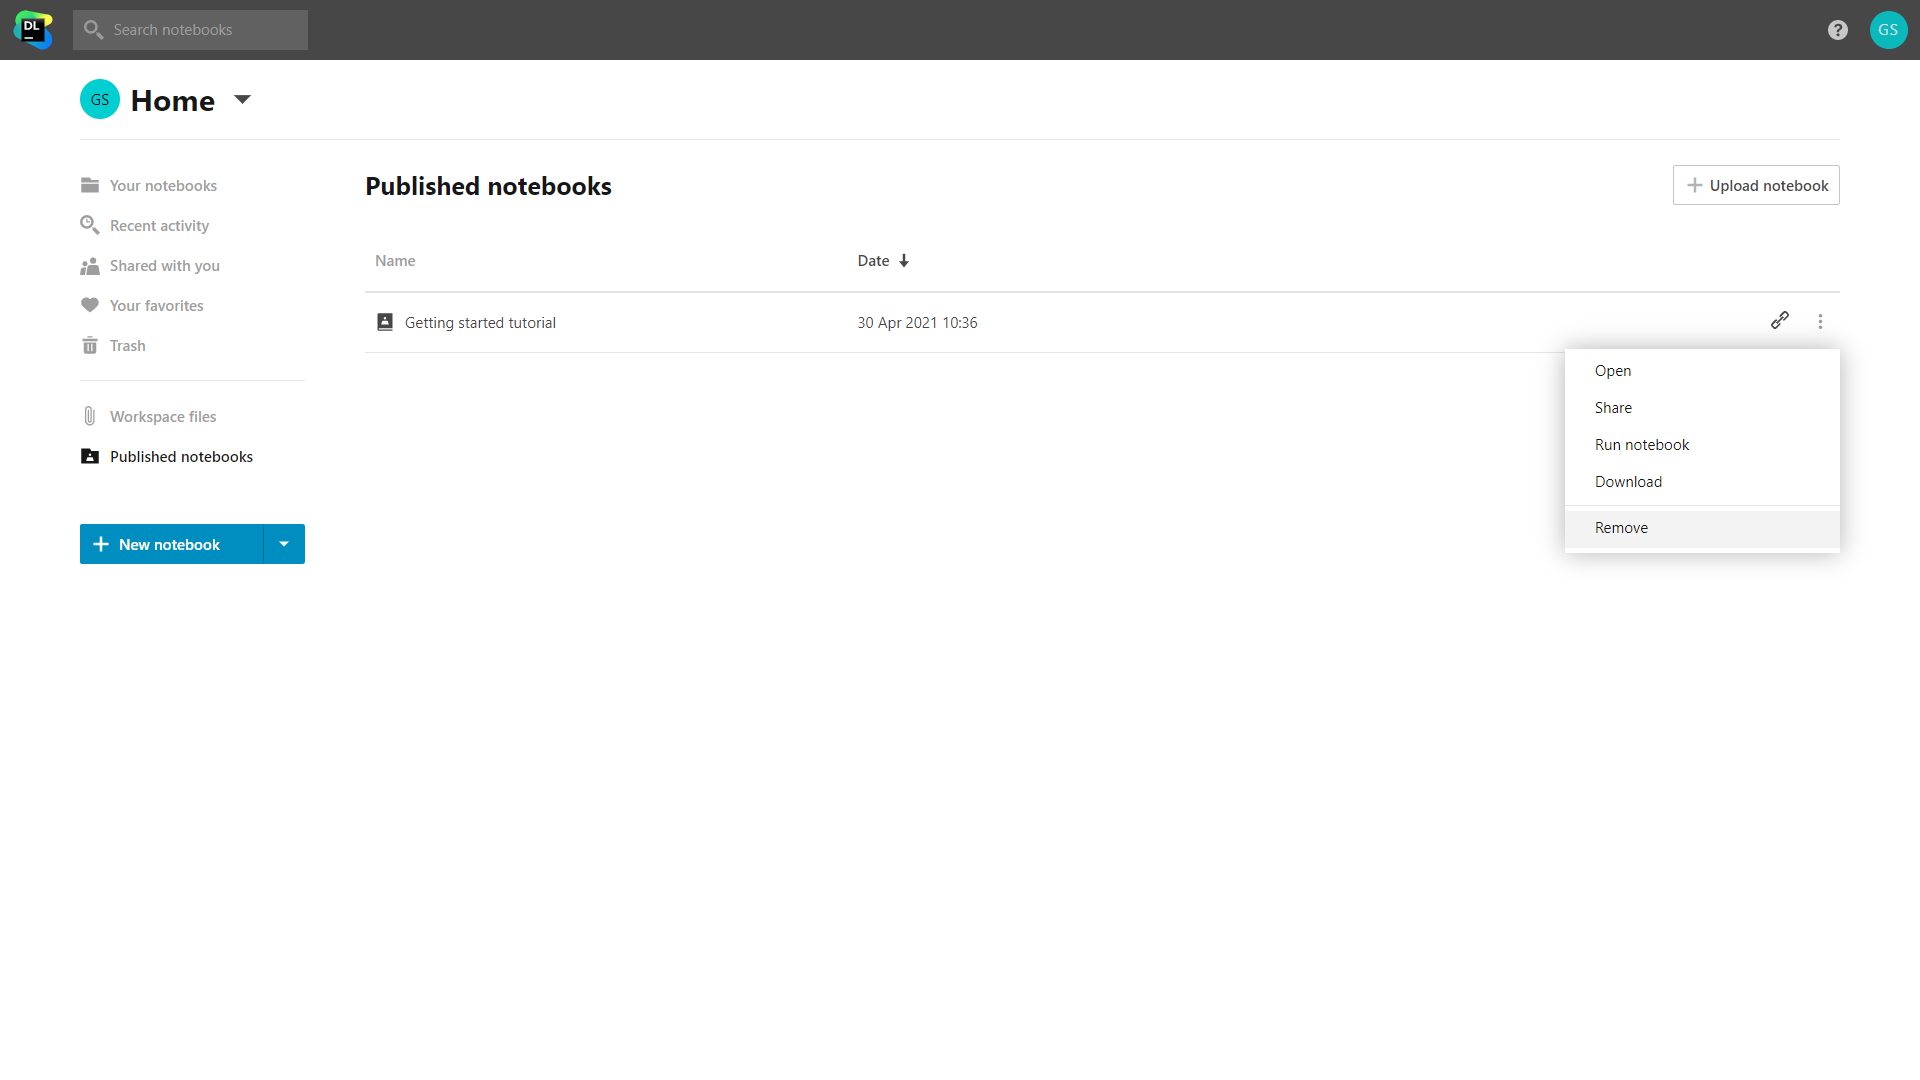Image resolution: width=1920 pixels, height=1080 pixels.
Task: Click the Datalore logo icon
Action: [x=33, y=30]
